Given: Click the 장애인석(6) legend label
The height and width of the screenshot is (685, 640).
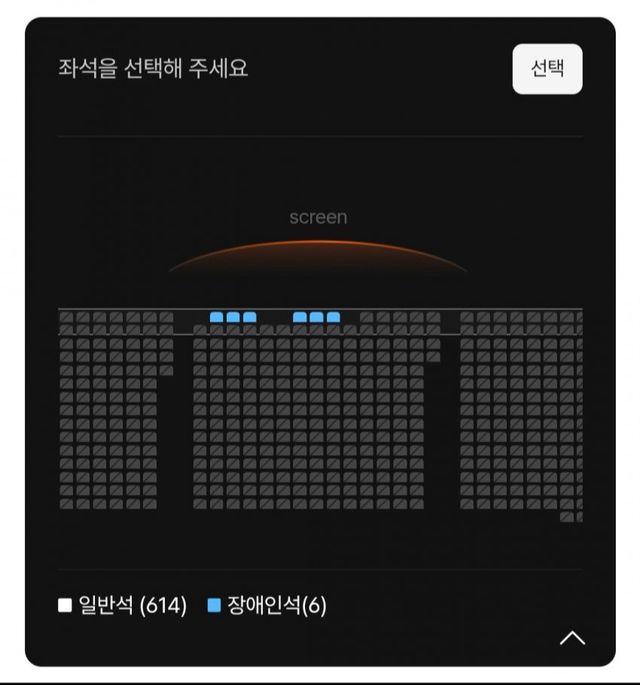Looking at the screenshot, I should coord(277,605).
